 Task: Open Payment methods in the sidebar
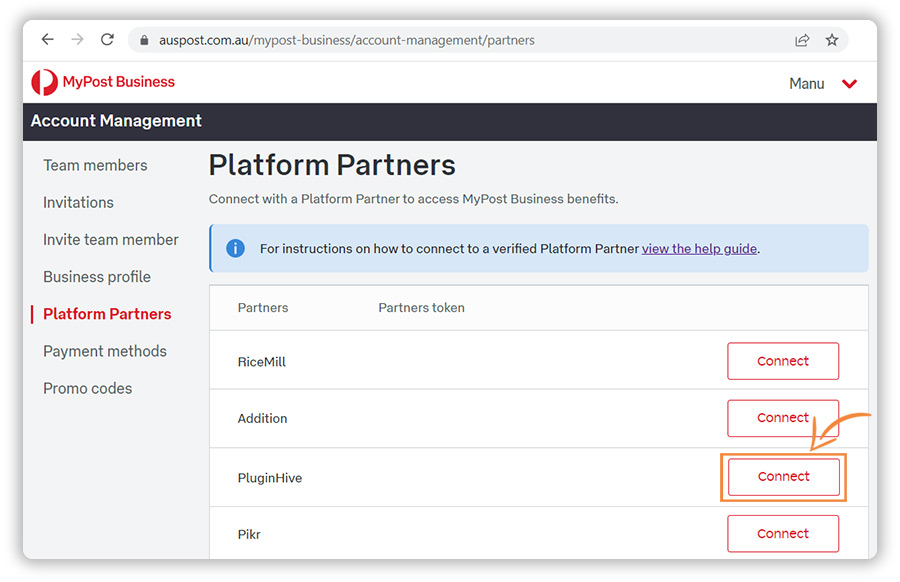(105, 351)
